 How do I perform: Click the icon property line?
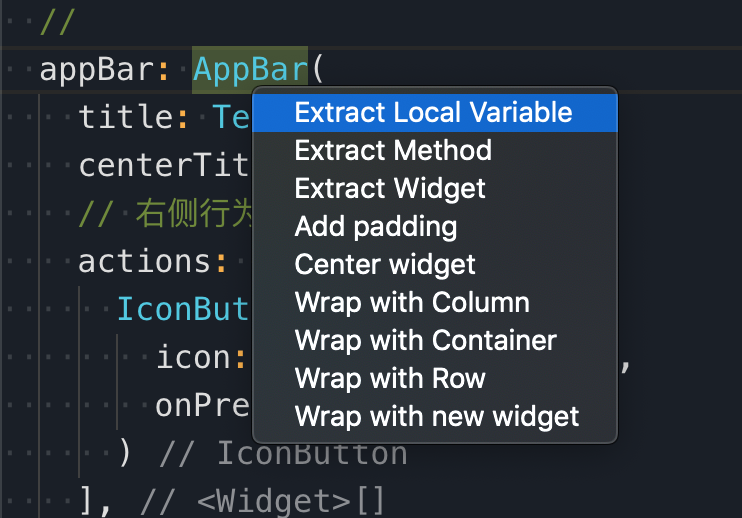point(193,357)
